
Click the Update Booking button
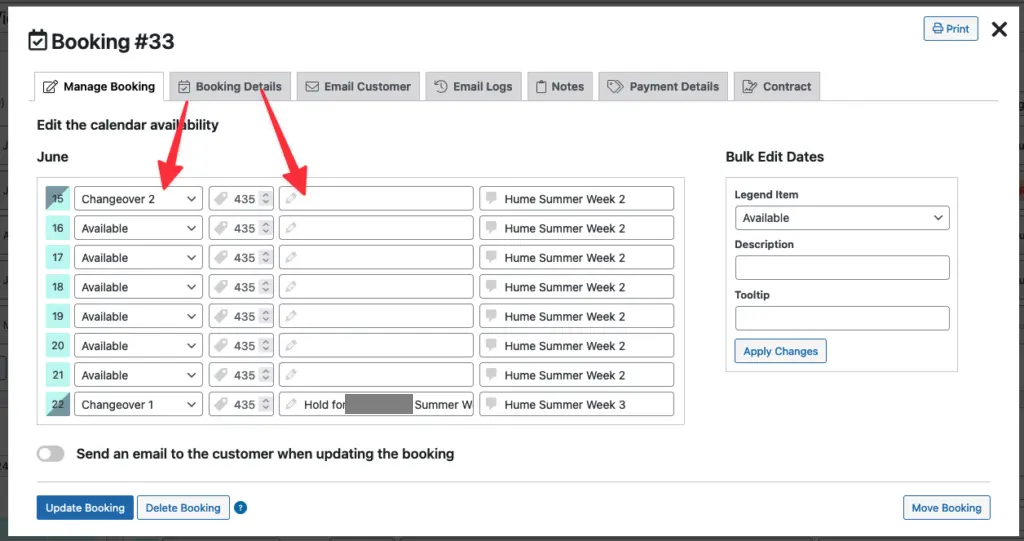(x=85, y=508)
